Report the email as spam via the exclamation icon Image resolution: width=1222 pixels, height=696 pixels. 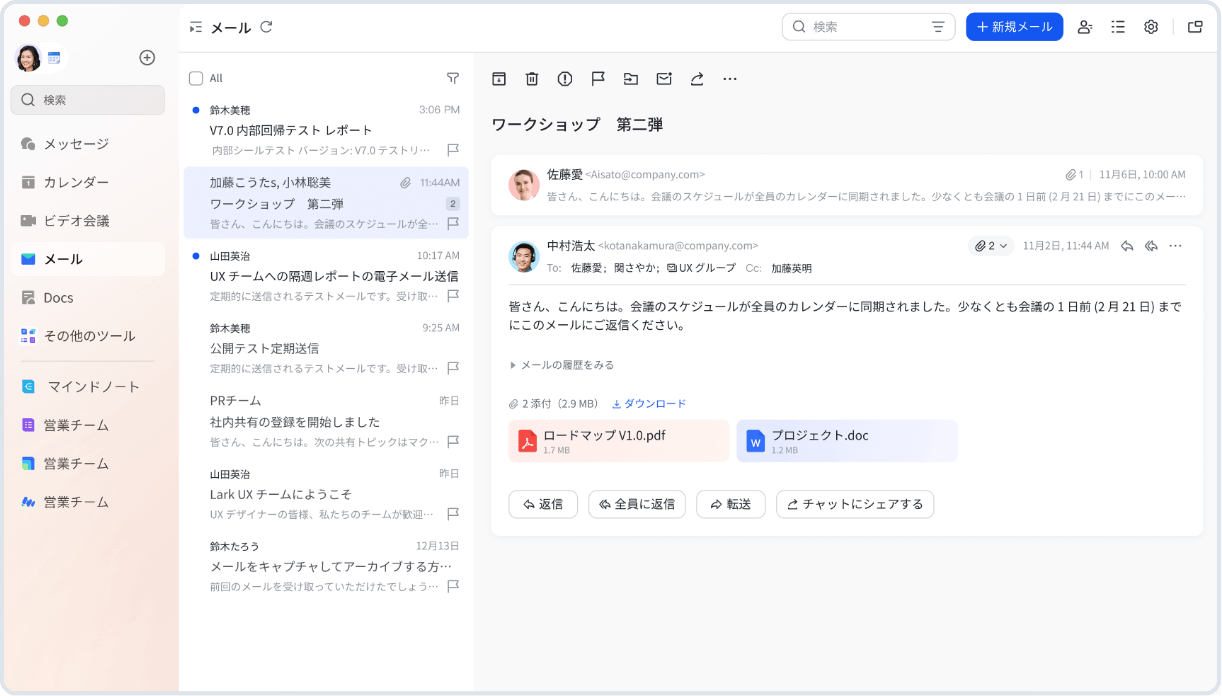565,79
